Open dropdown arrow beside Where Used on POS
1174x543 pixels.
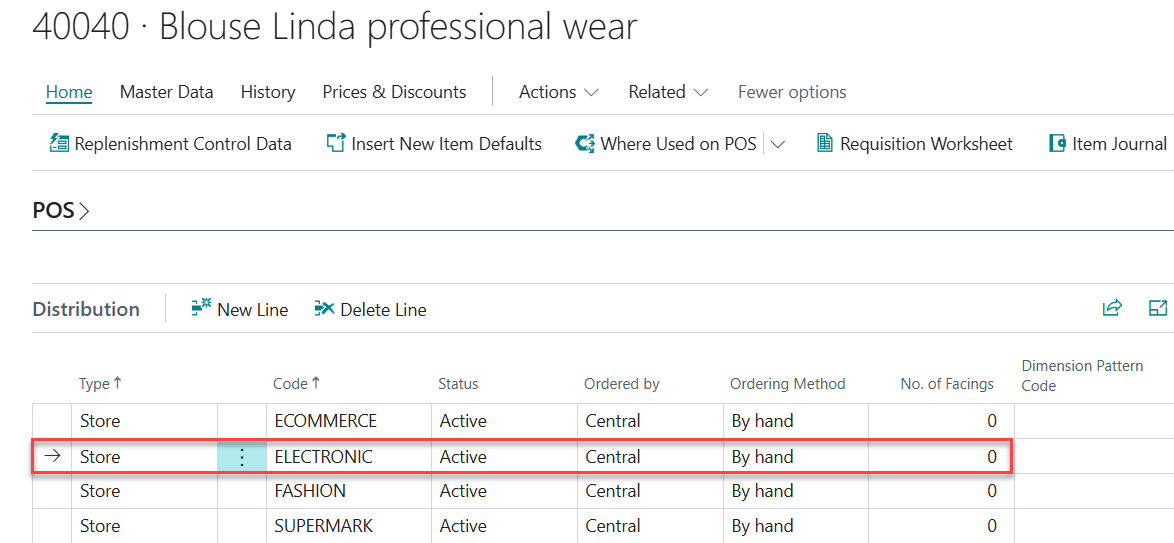click(x=778, y=144)
